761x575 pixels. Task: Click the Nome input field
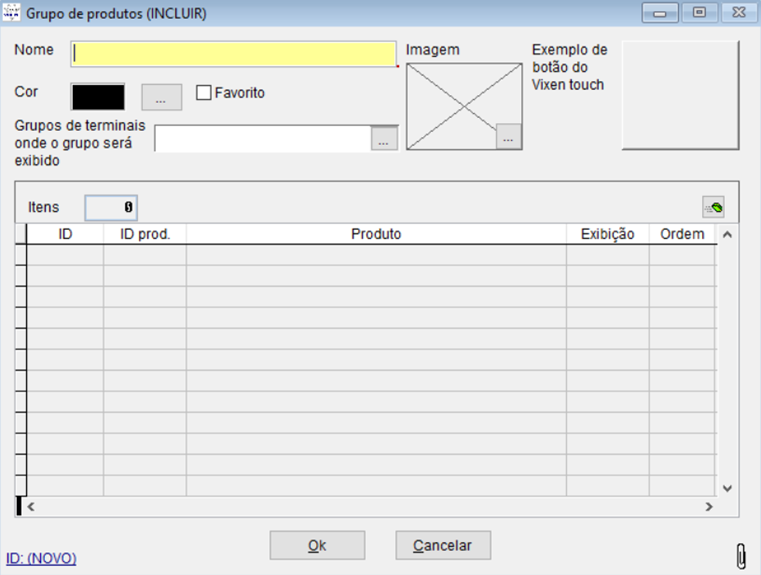point(233,53)
